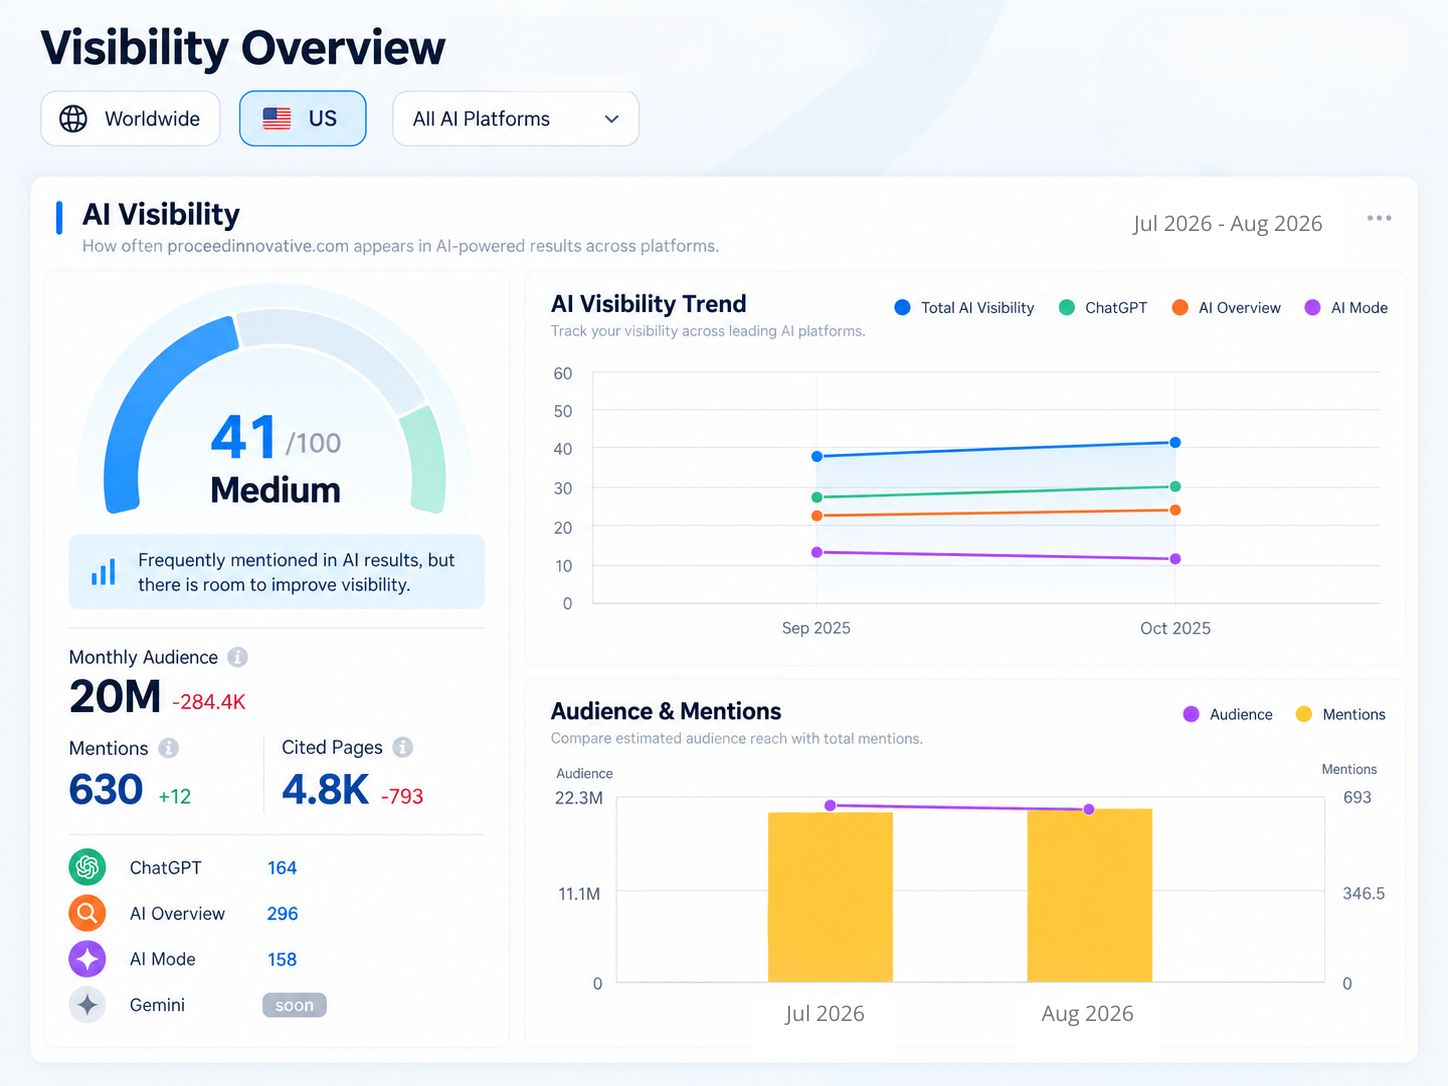Toggle AI Overview legend series in trend chart
Image resolution: width=1448 pixels, height=1086 pixels.
click(1226, 308)
